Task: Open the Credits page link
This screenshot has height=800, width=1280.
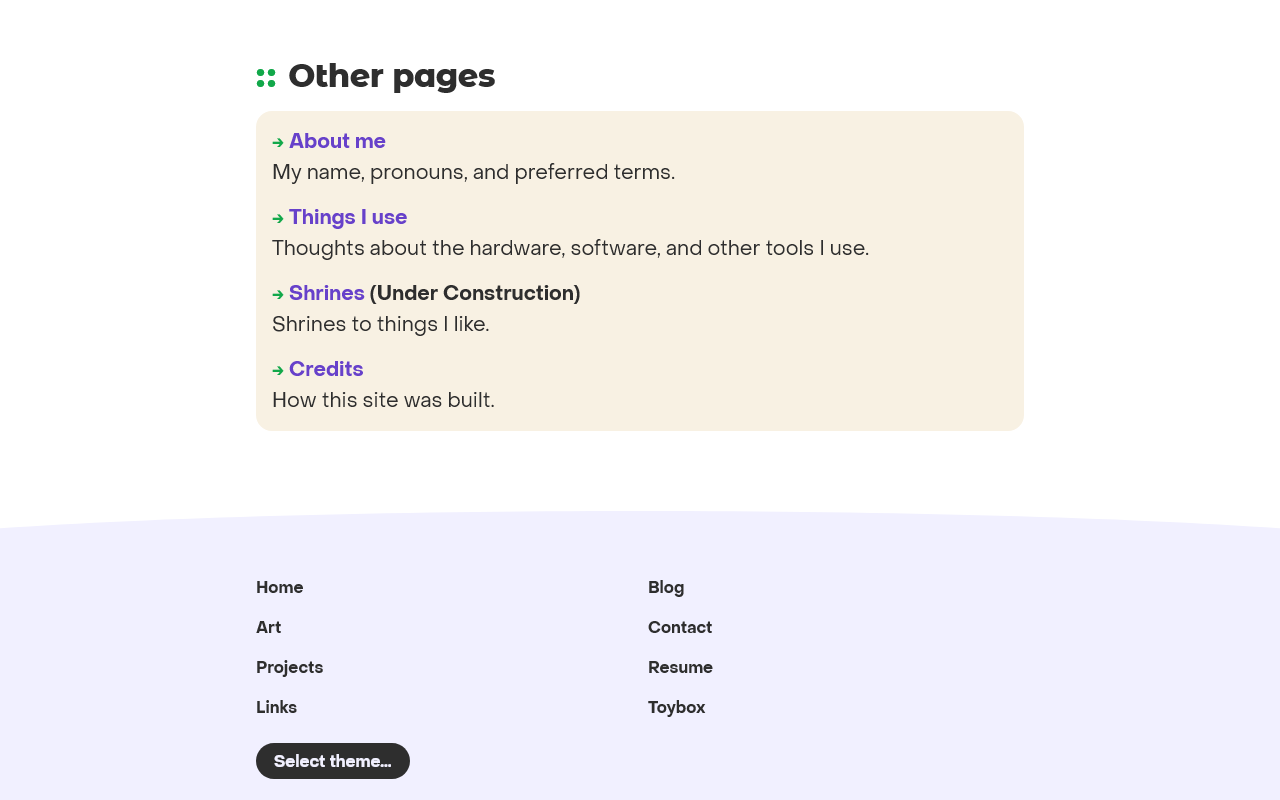Action: tap(326, 369)
